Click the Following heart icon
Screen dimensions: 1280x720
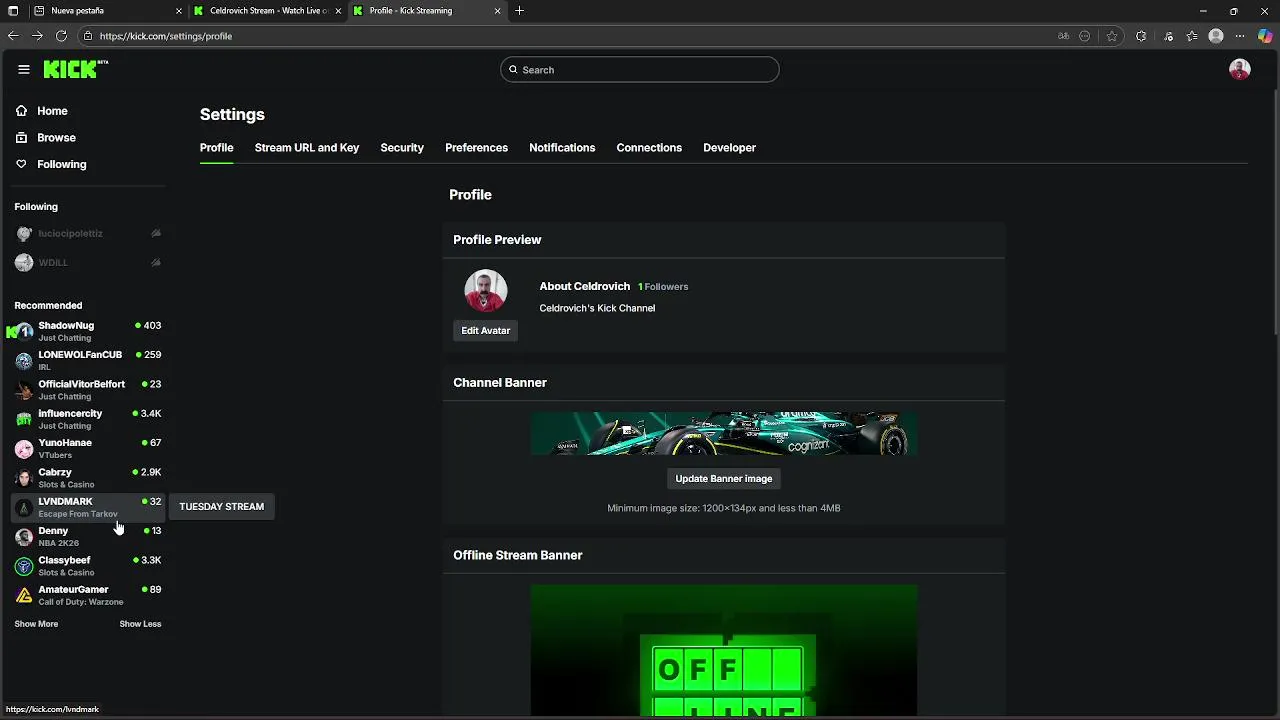pos(21,164)
